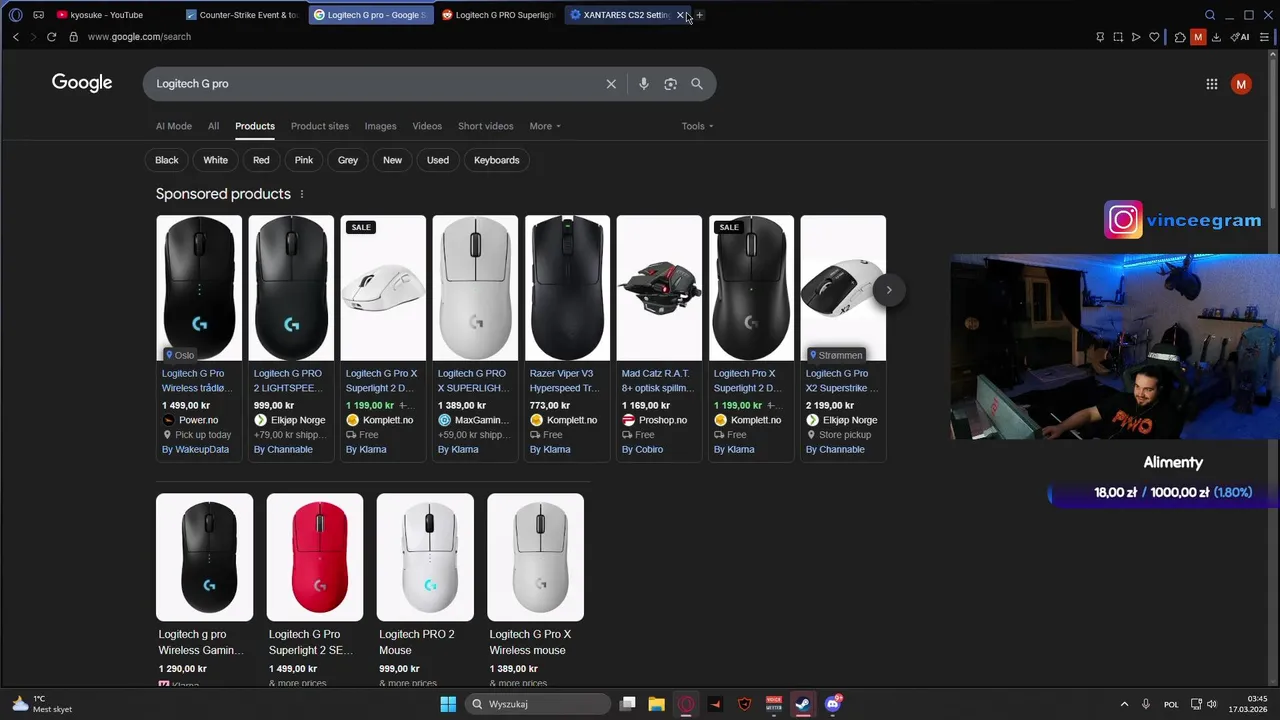Select the All results tab
1280x720 pixels.
point(213,126)
